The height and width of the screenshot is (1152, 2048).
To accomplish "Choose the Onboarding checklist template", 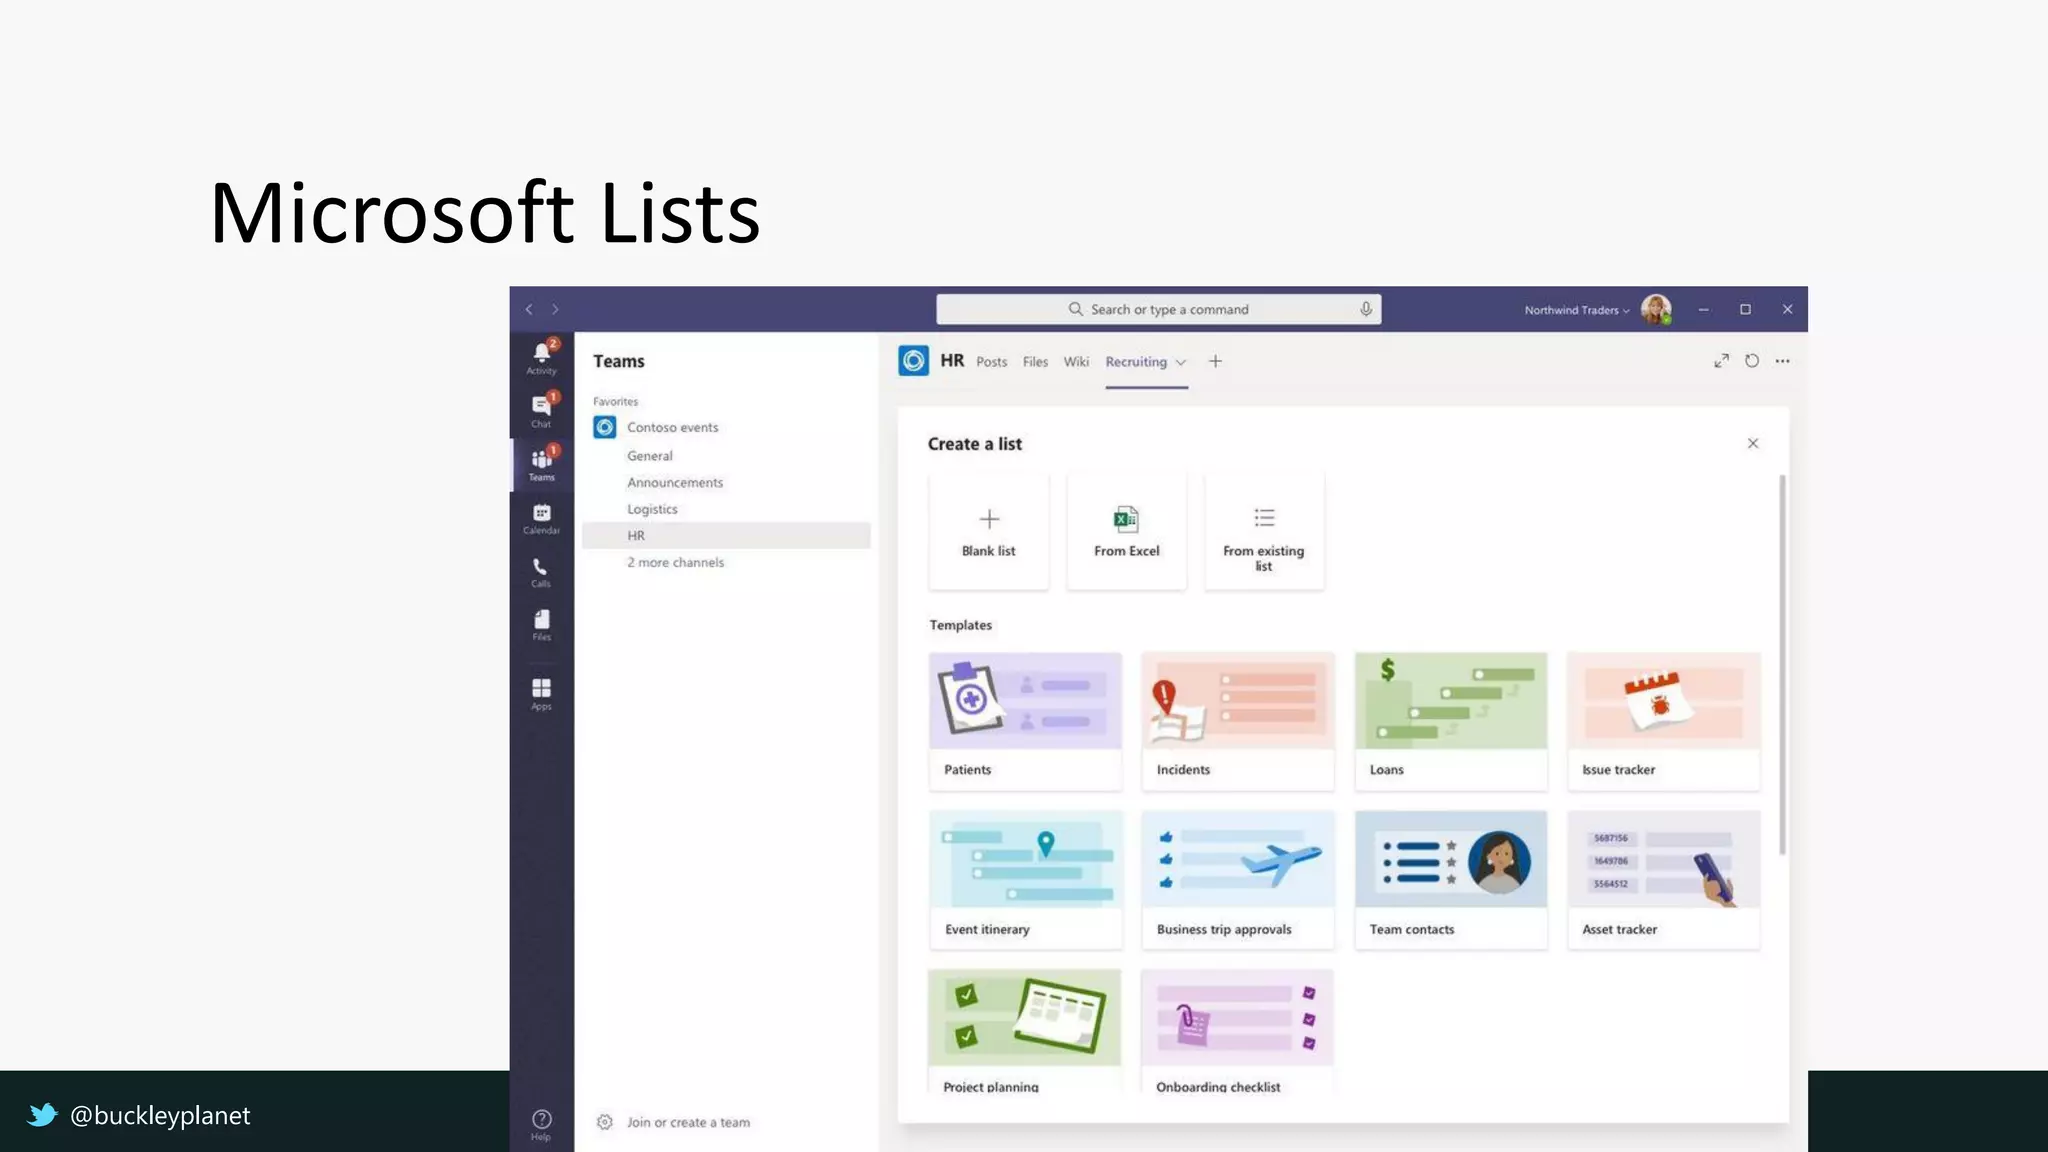I will pyautogui.click(x=1238, y=1032).
